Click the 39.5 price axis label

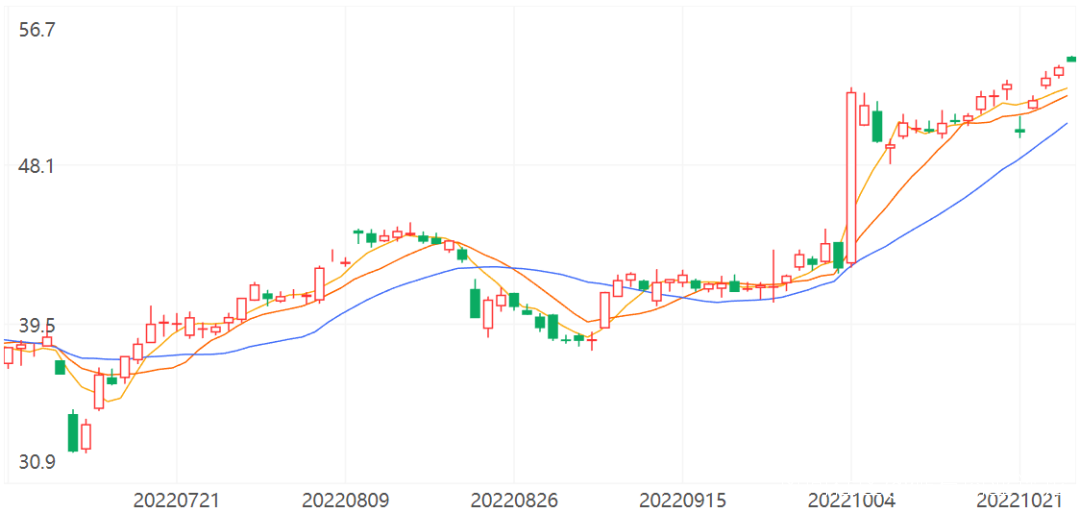36,324
